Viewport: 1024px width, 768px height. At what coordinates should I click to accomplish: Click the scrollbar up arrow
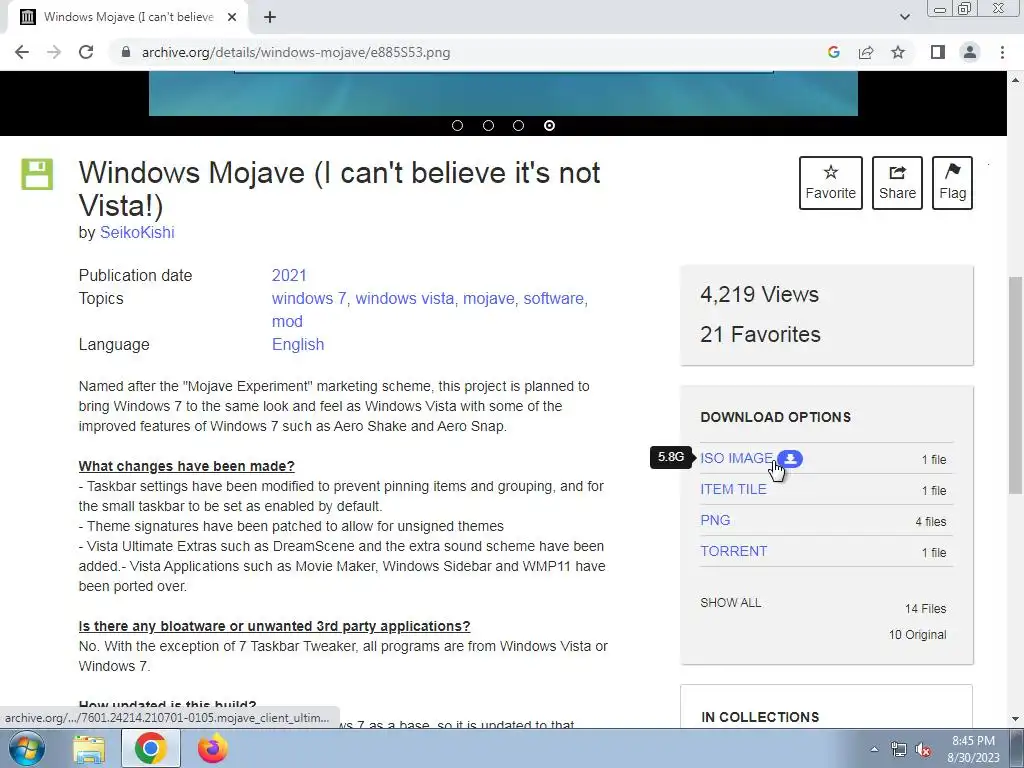[1016, 80]
